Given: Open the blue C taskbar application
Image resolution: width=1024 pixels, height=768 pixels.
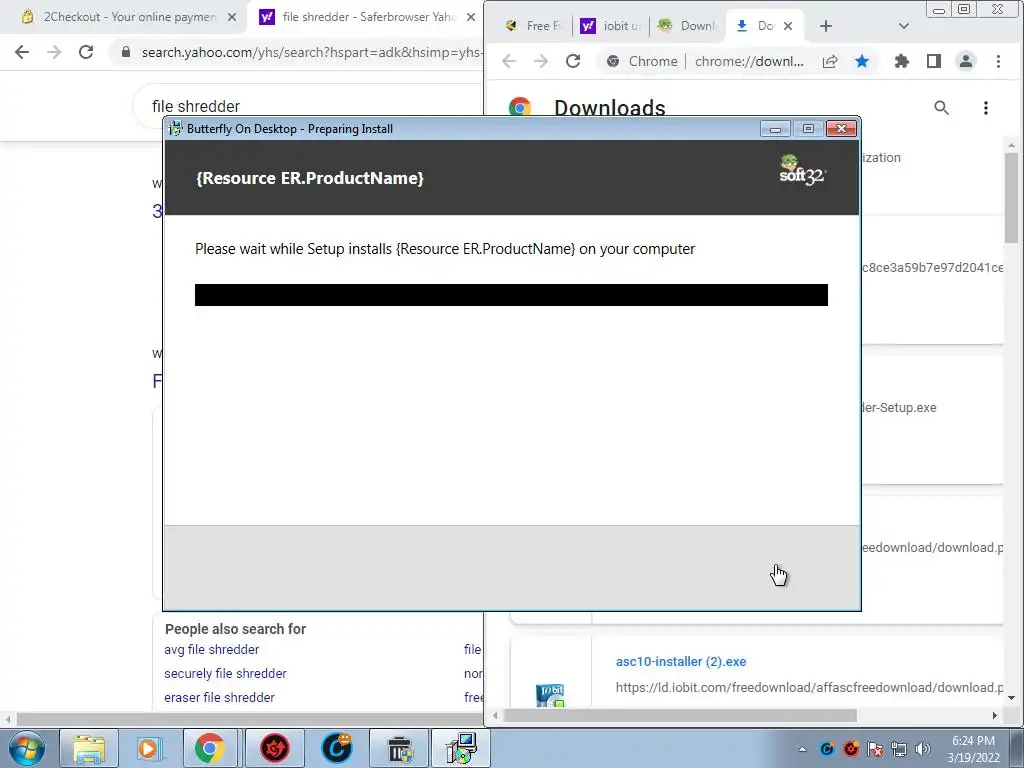Looking at the screenshot, I should 338,748.
